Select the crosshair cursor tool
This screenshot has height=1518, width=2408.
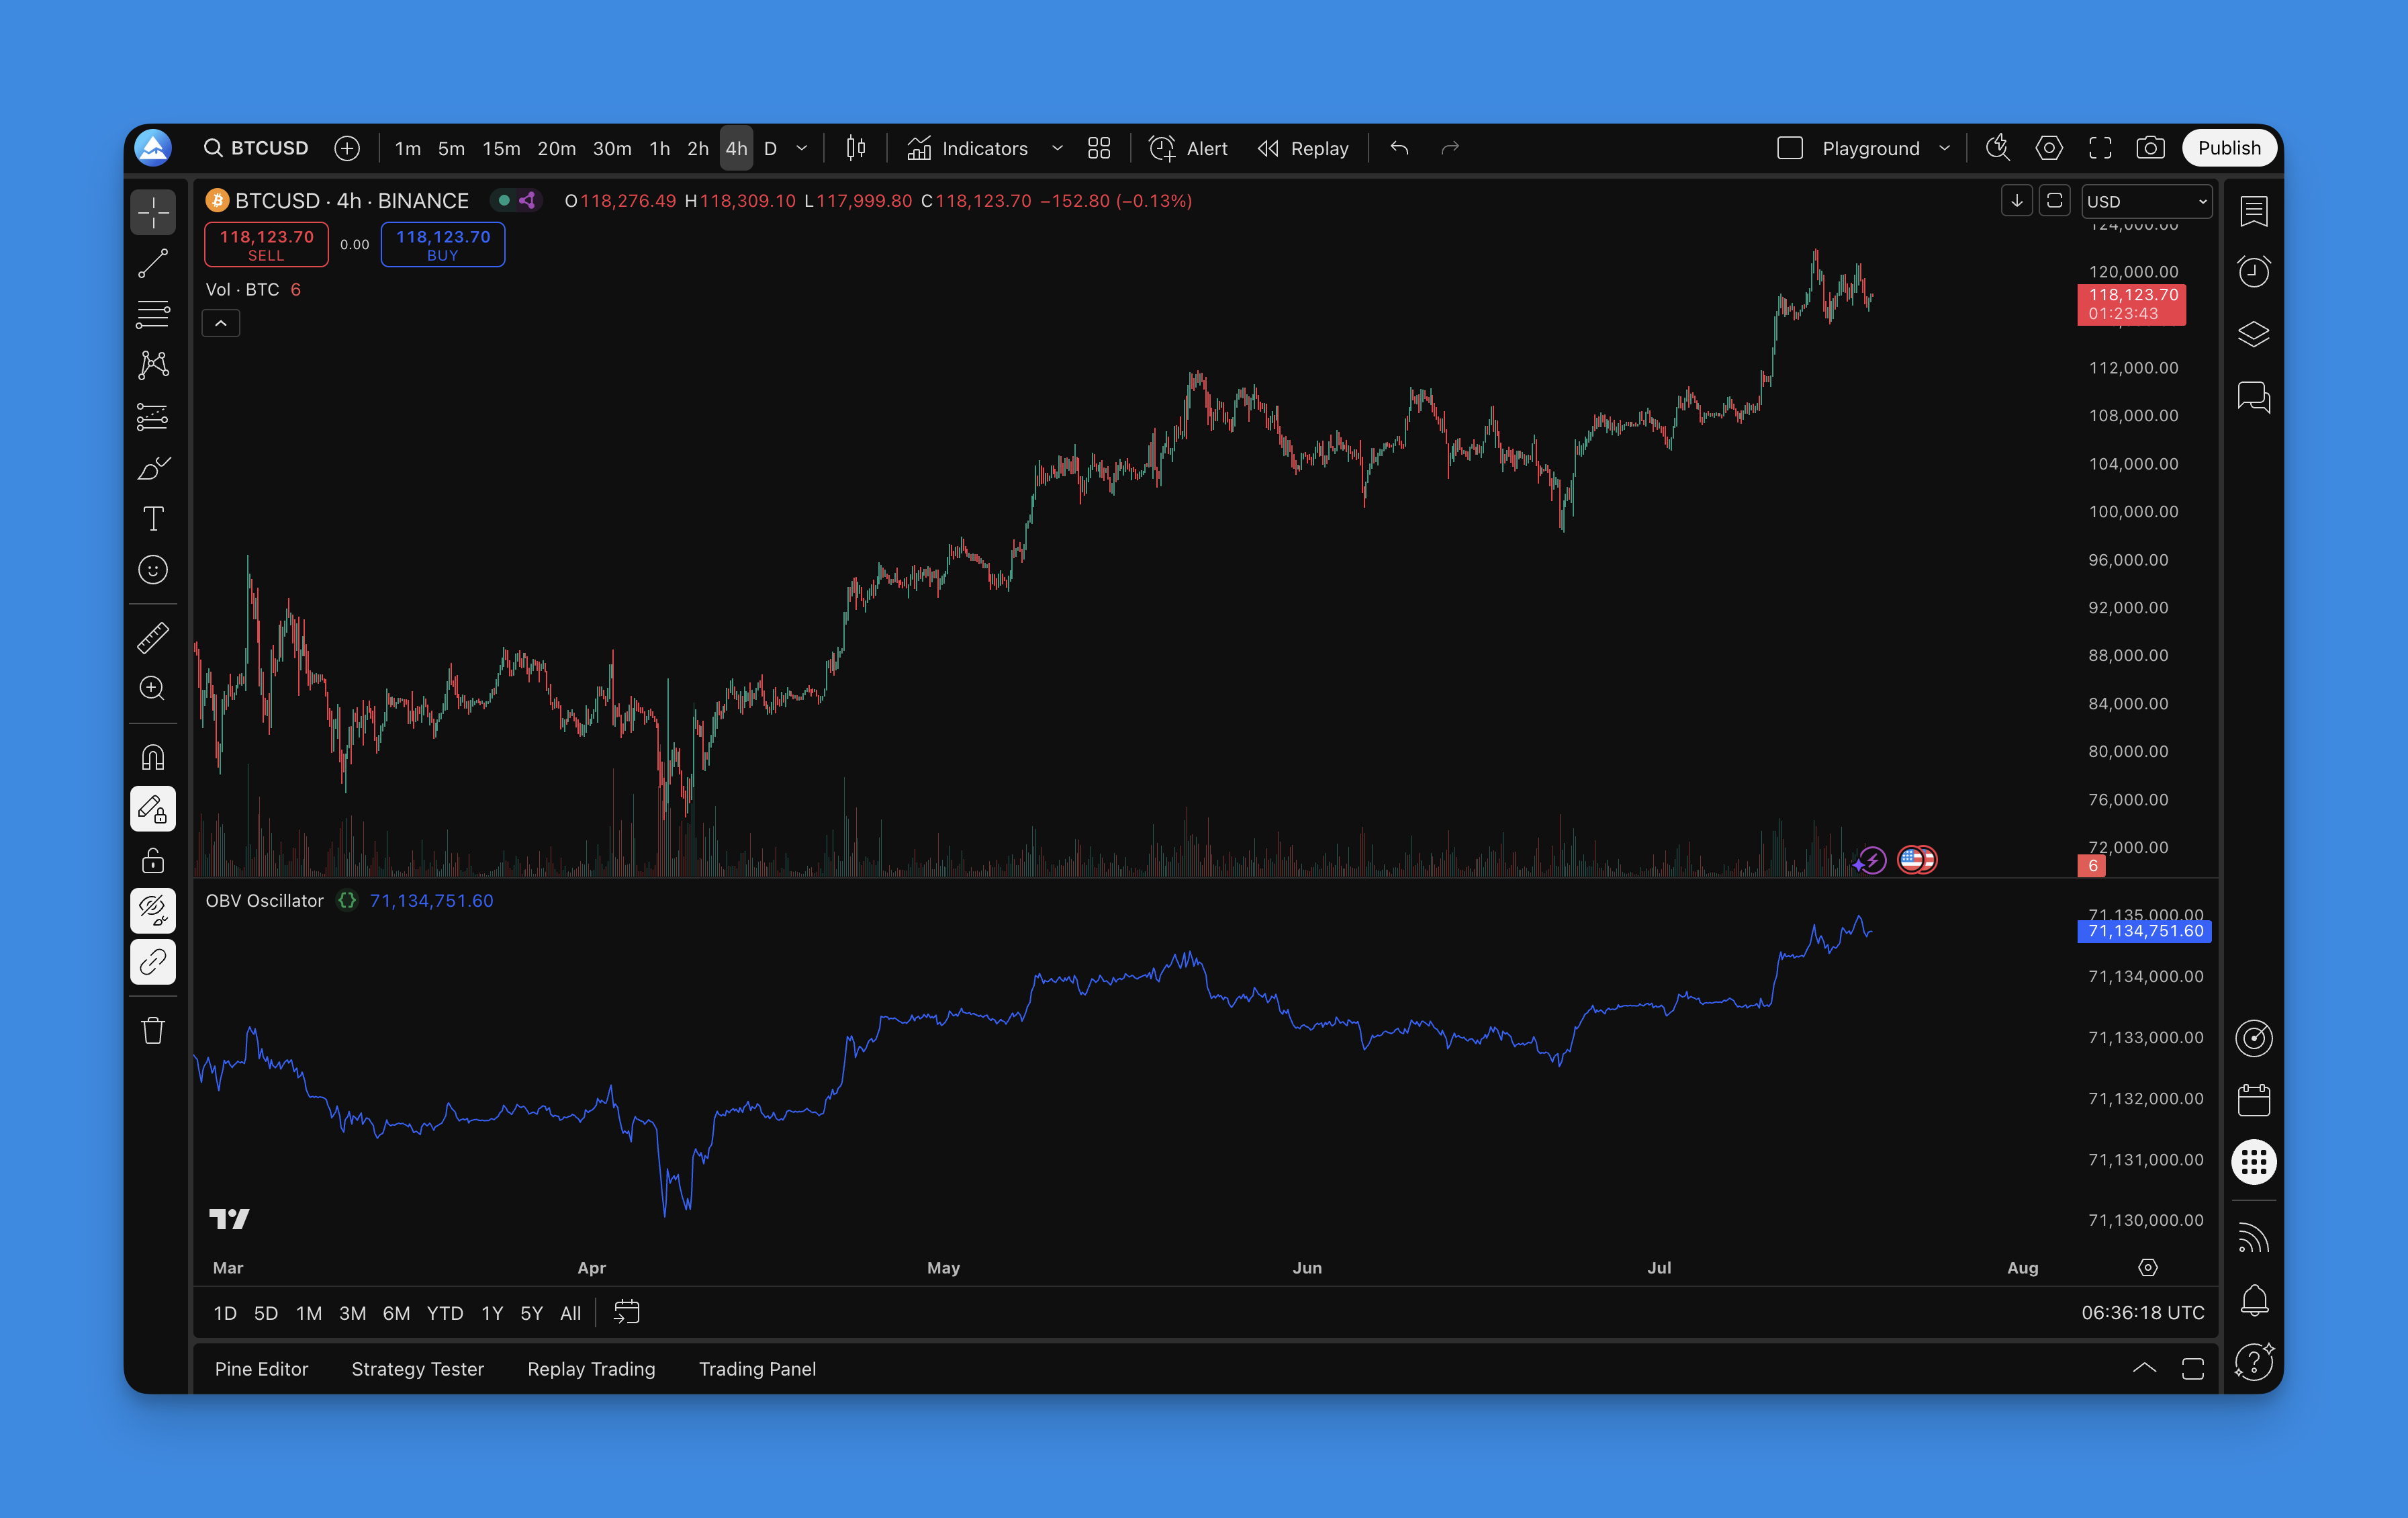(153, 212)
